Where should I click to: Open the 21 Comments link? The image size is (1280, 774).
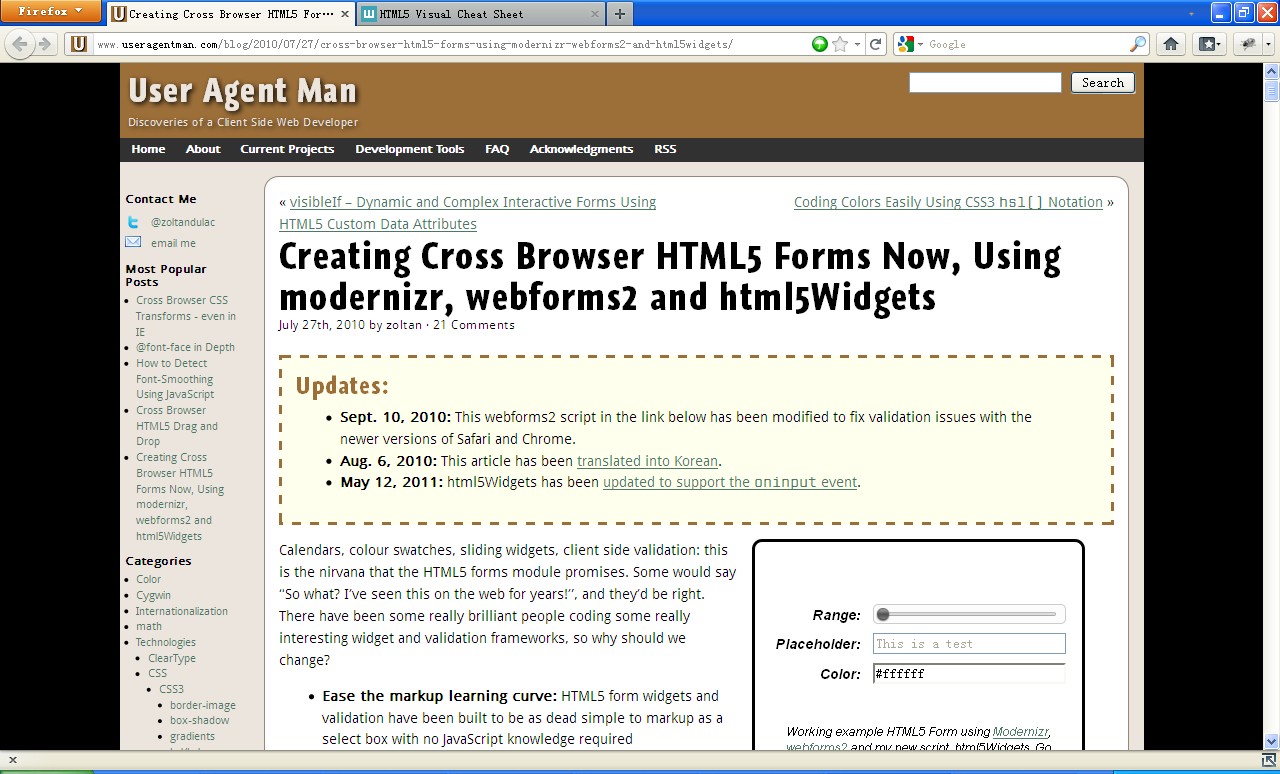tap(474, 325)
